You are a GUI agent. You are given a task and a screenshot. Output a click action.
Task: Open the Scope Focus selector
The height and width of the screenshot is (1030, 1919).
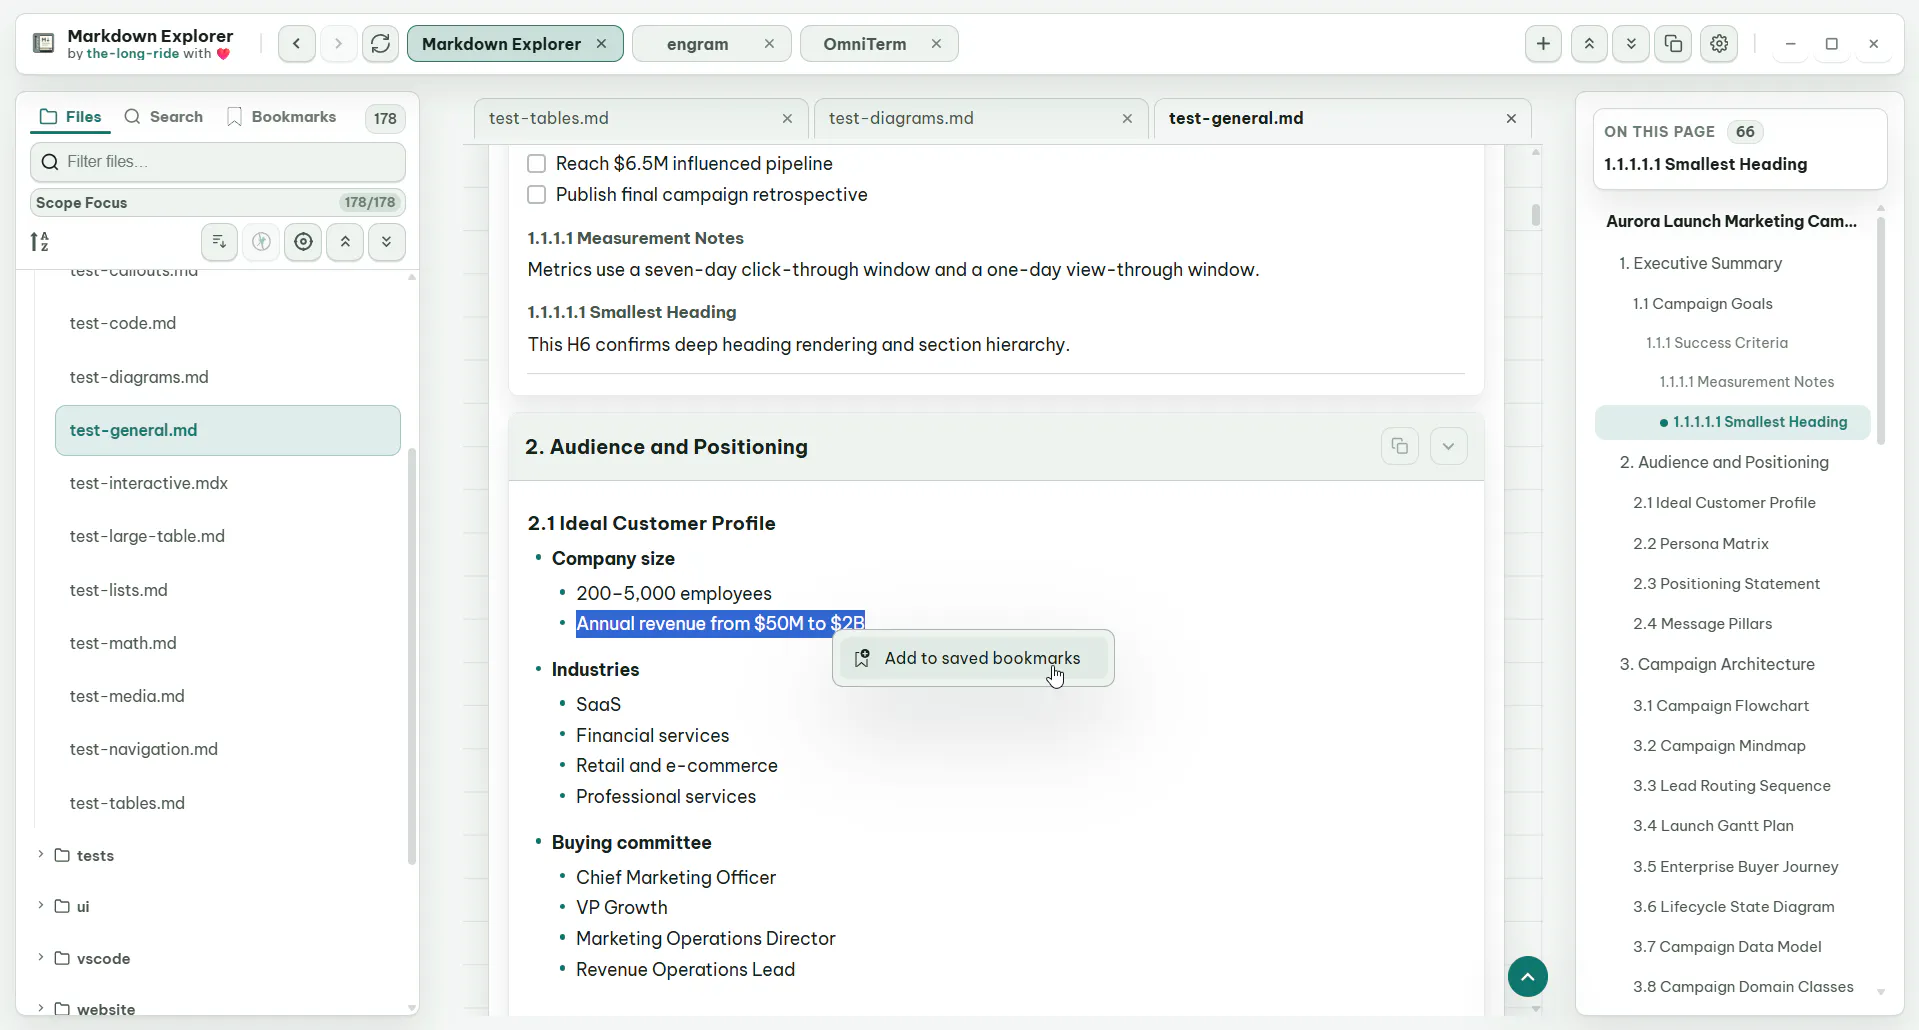pyautogui.click(x=218, y=202)
